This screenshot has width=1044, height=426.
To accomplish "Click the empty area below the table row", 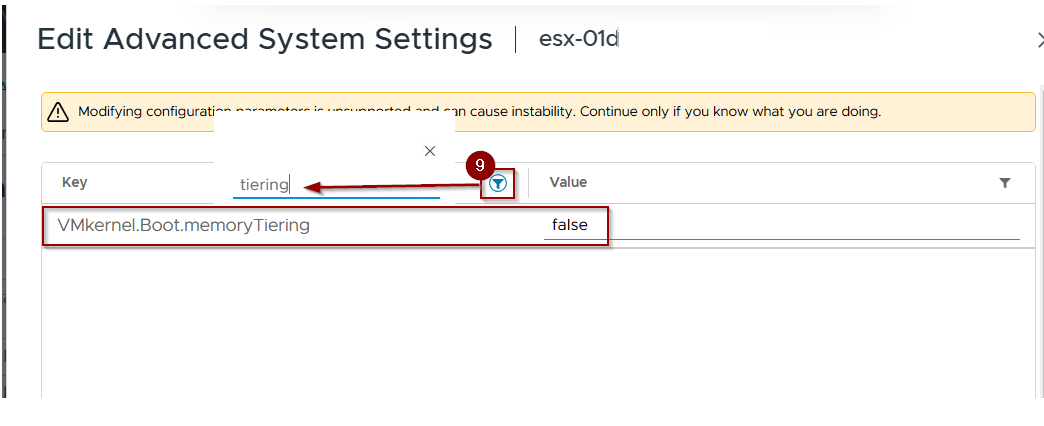I will [500, 320].
